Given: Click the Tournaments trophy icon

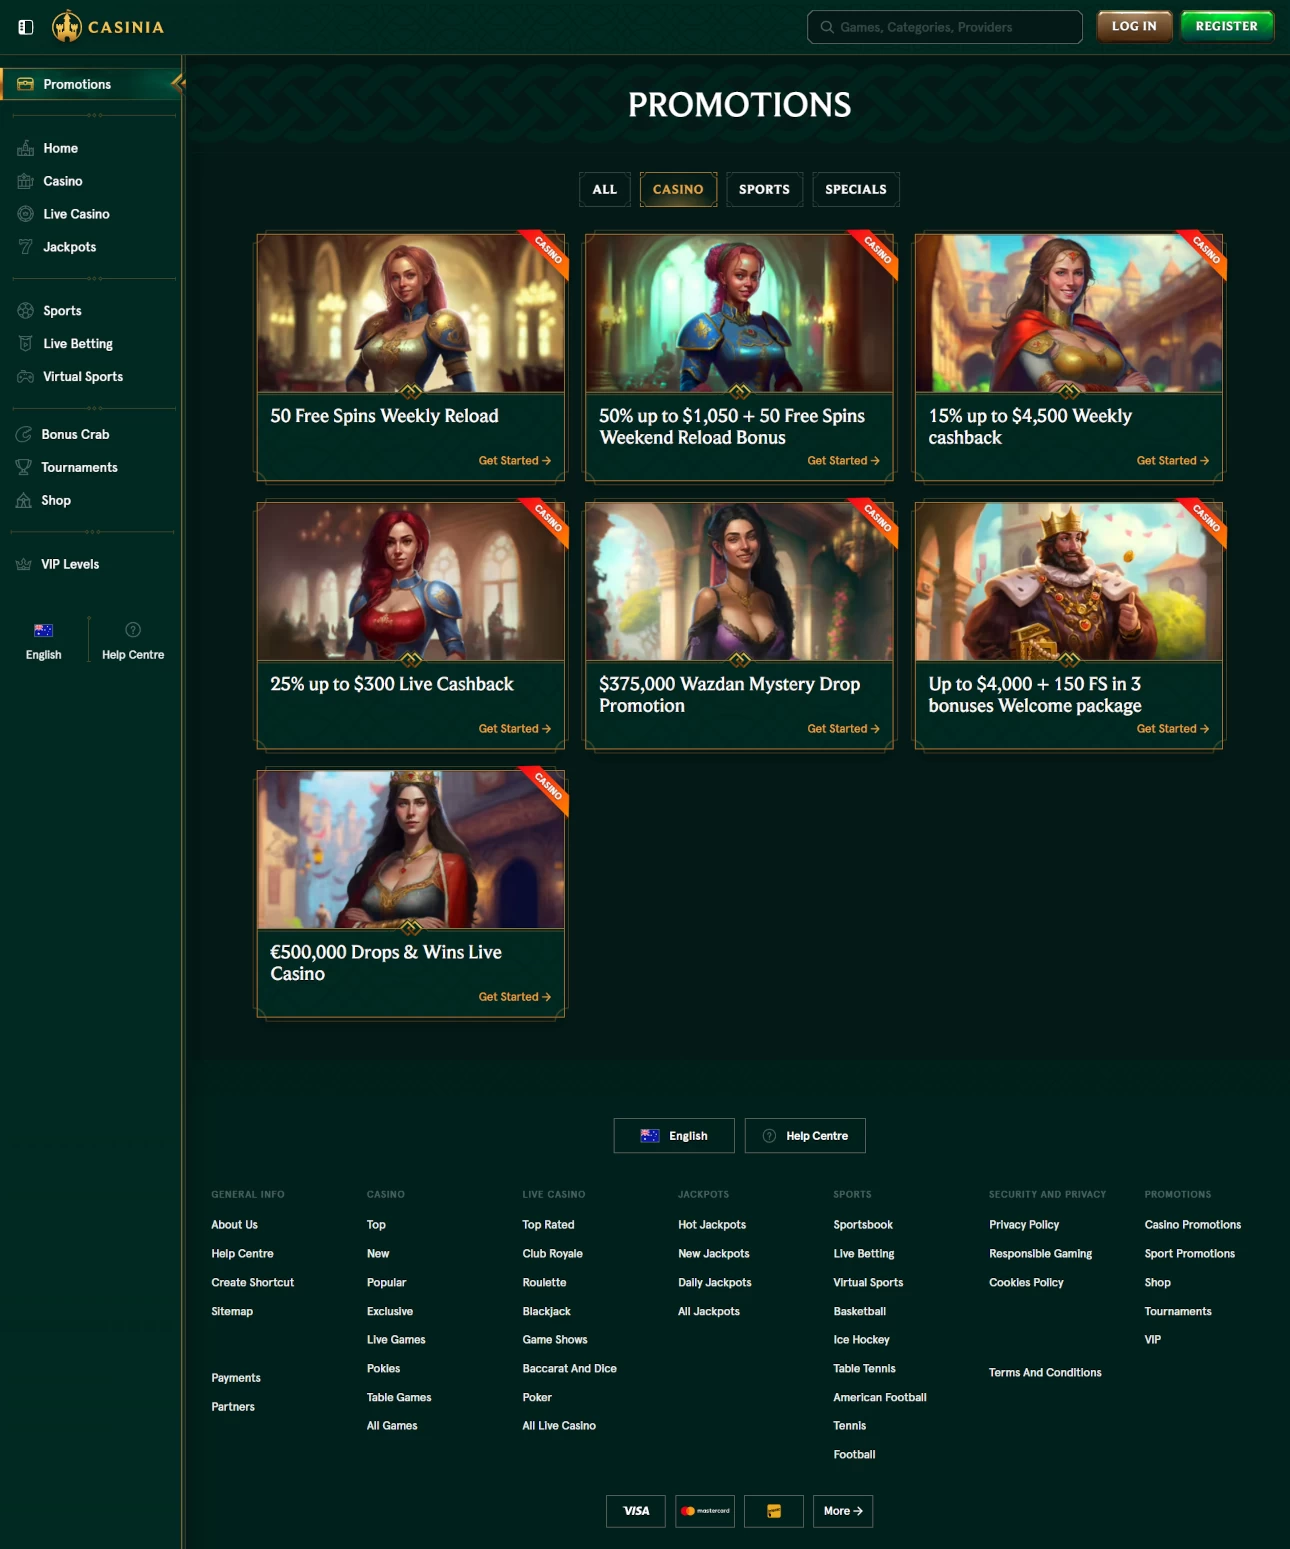Looking at the screenshot, I should pos(24,467).
